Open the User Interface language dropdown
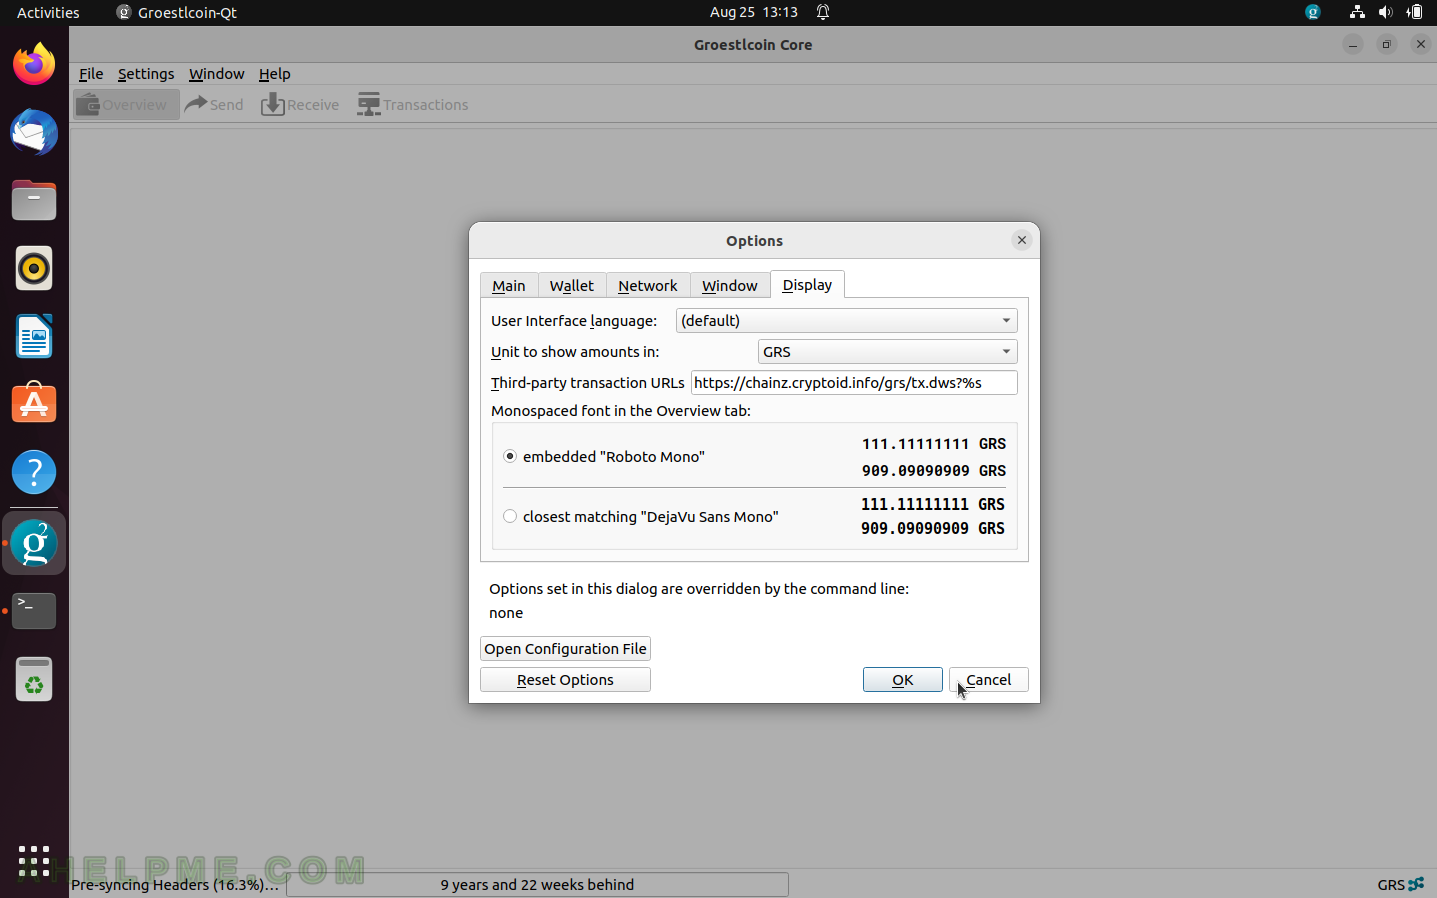Screen dimensions: 1437x898 (847, 320)
